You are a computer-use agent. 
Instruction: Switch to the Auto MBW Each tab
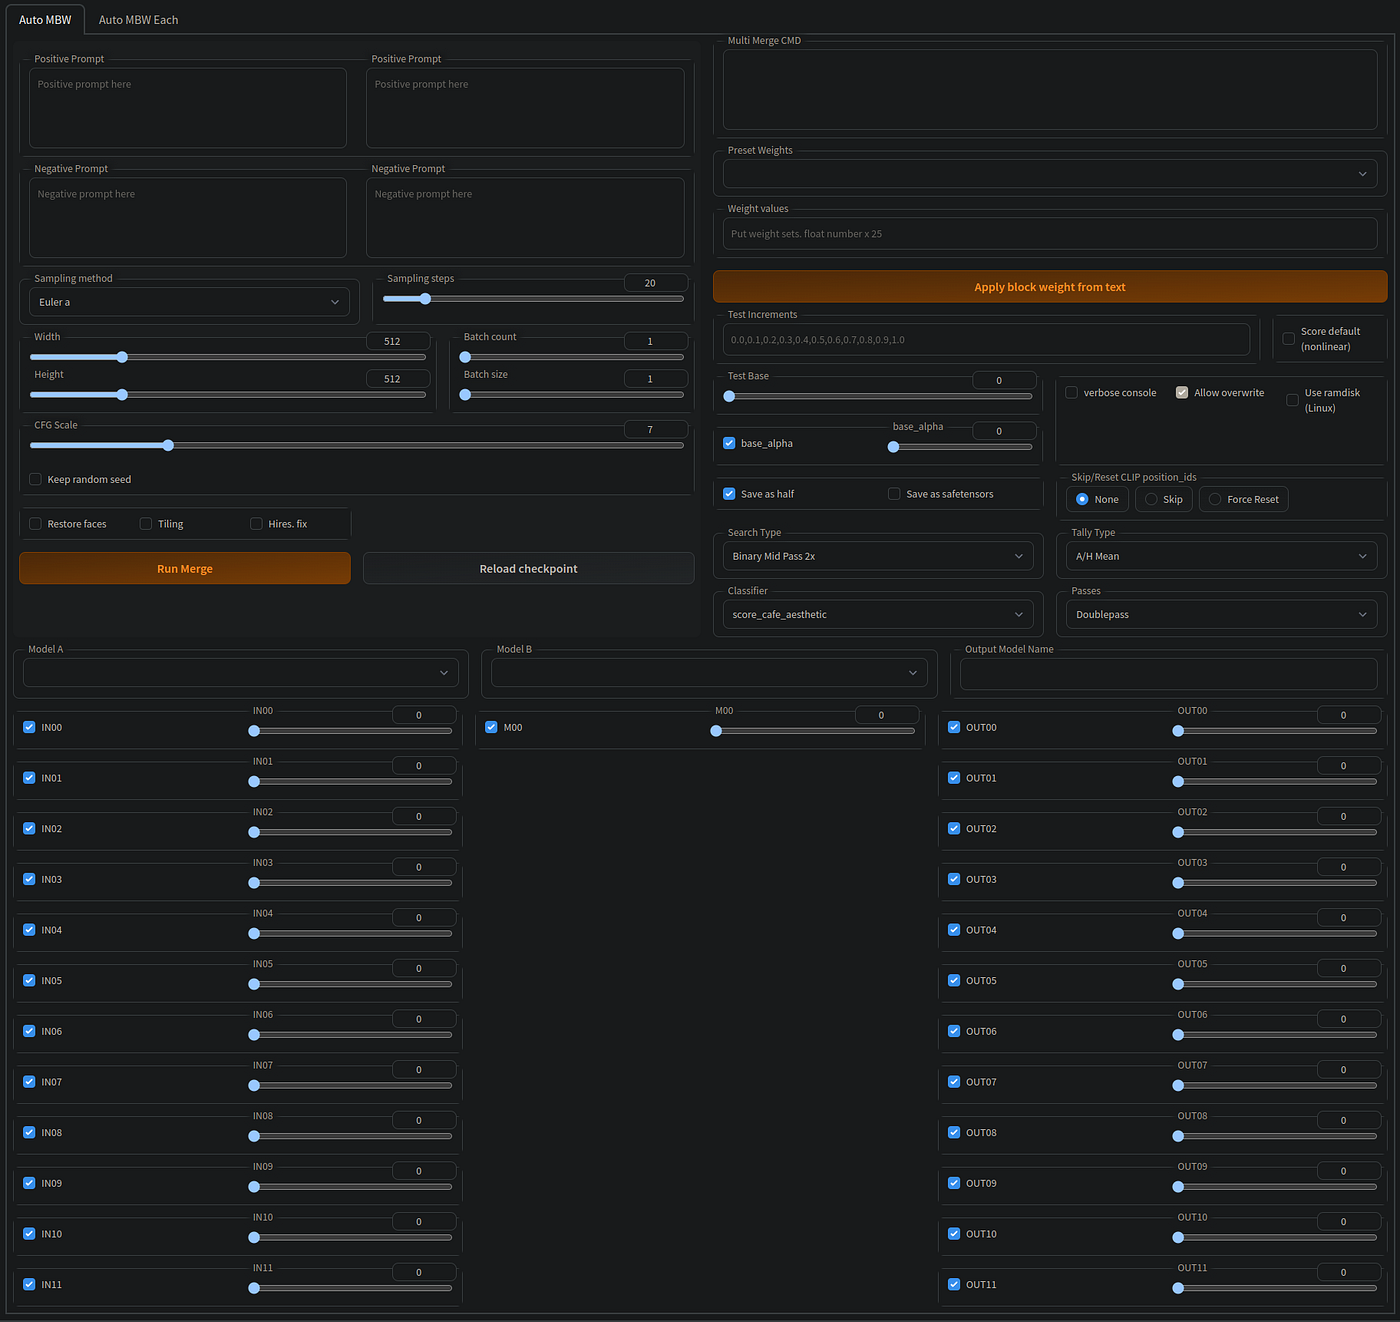138,20
